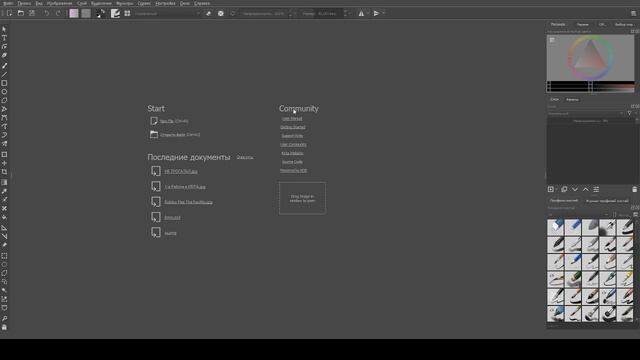Open the layer blending mode dropdown
This screenshot has width=640, height=360.
click(x=586, y=113)
